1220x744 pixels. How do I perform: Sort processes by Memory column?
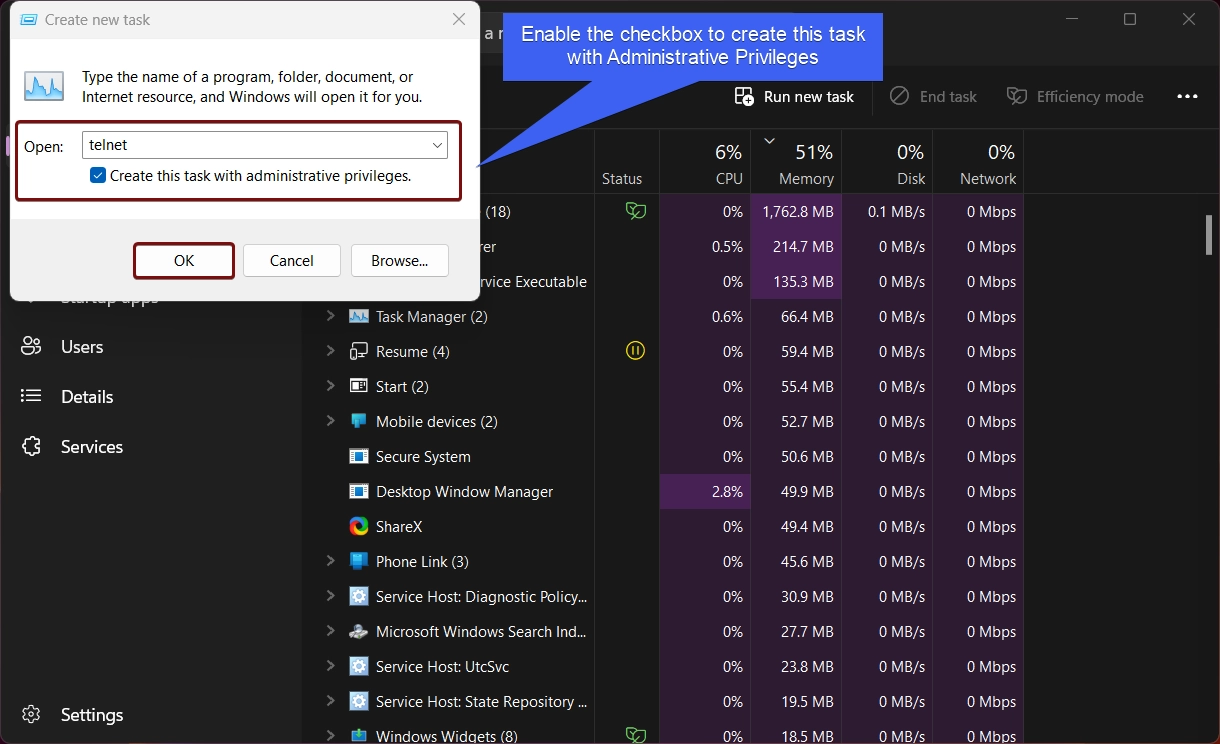tap(797, 163)
